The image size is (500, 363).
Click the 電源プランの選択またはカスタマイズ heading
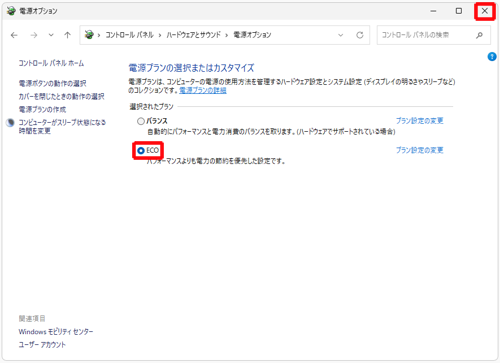tap(191, 68)
